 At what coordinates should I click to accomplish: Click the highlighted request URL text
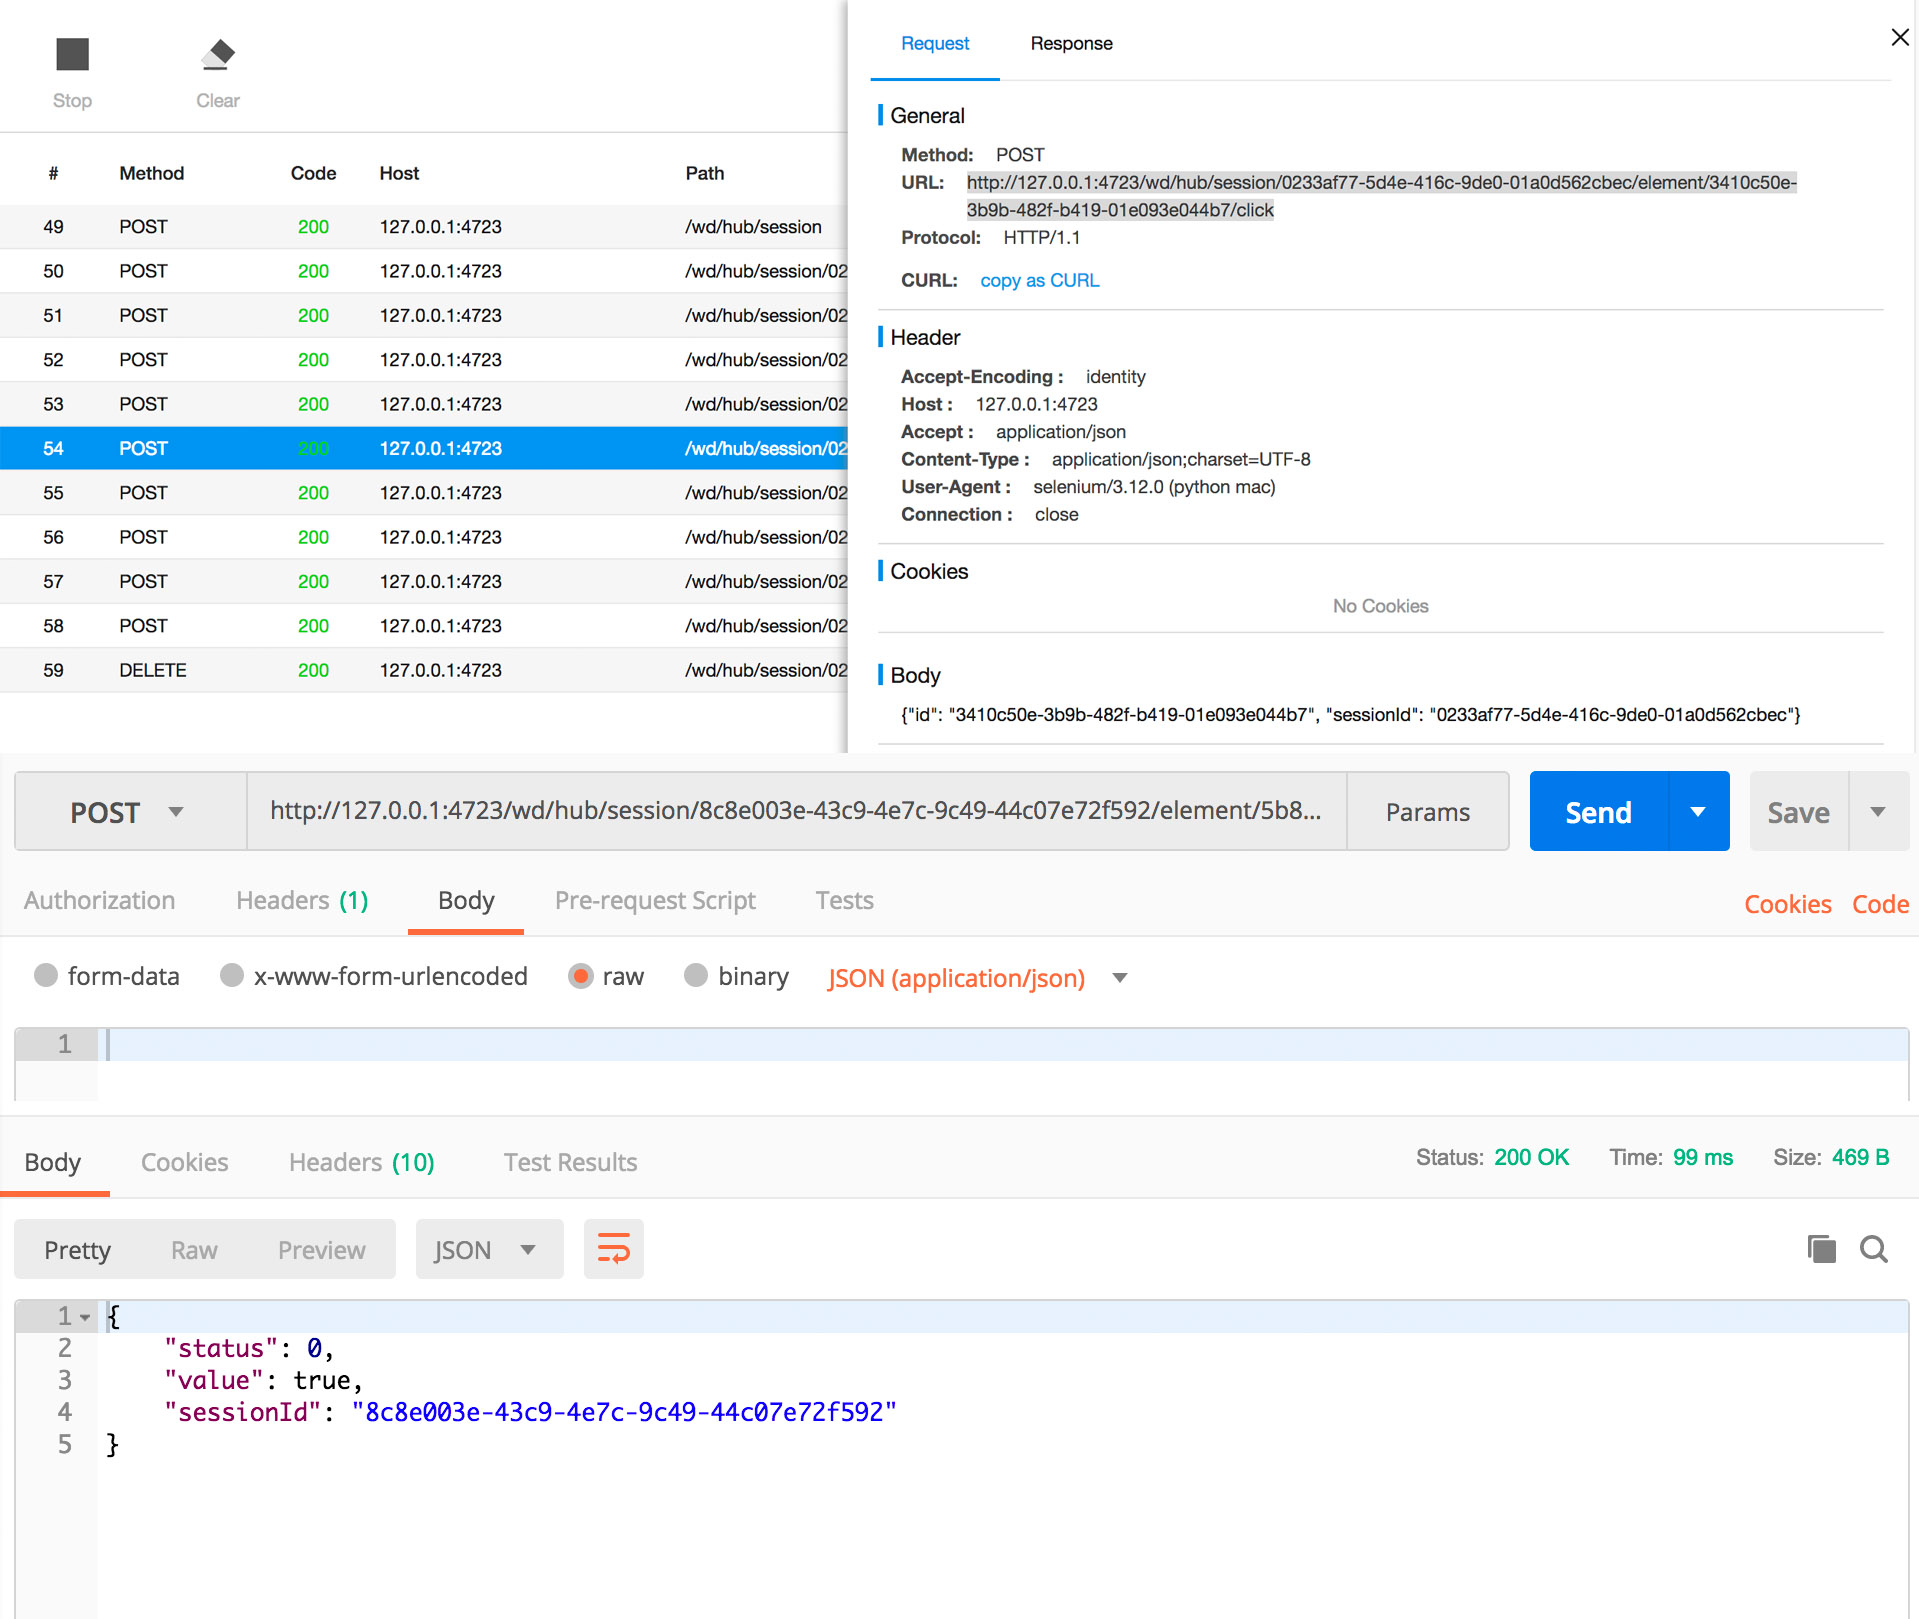click(1380, 196)
